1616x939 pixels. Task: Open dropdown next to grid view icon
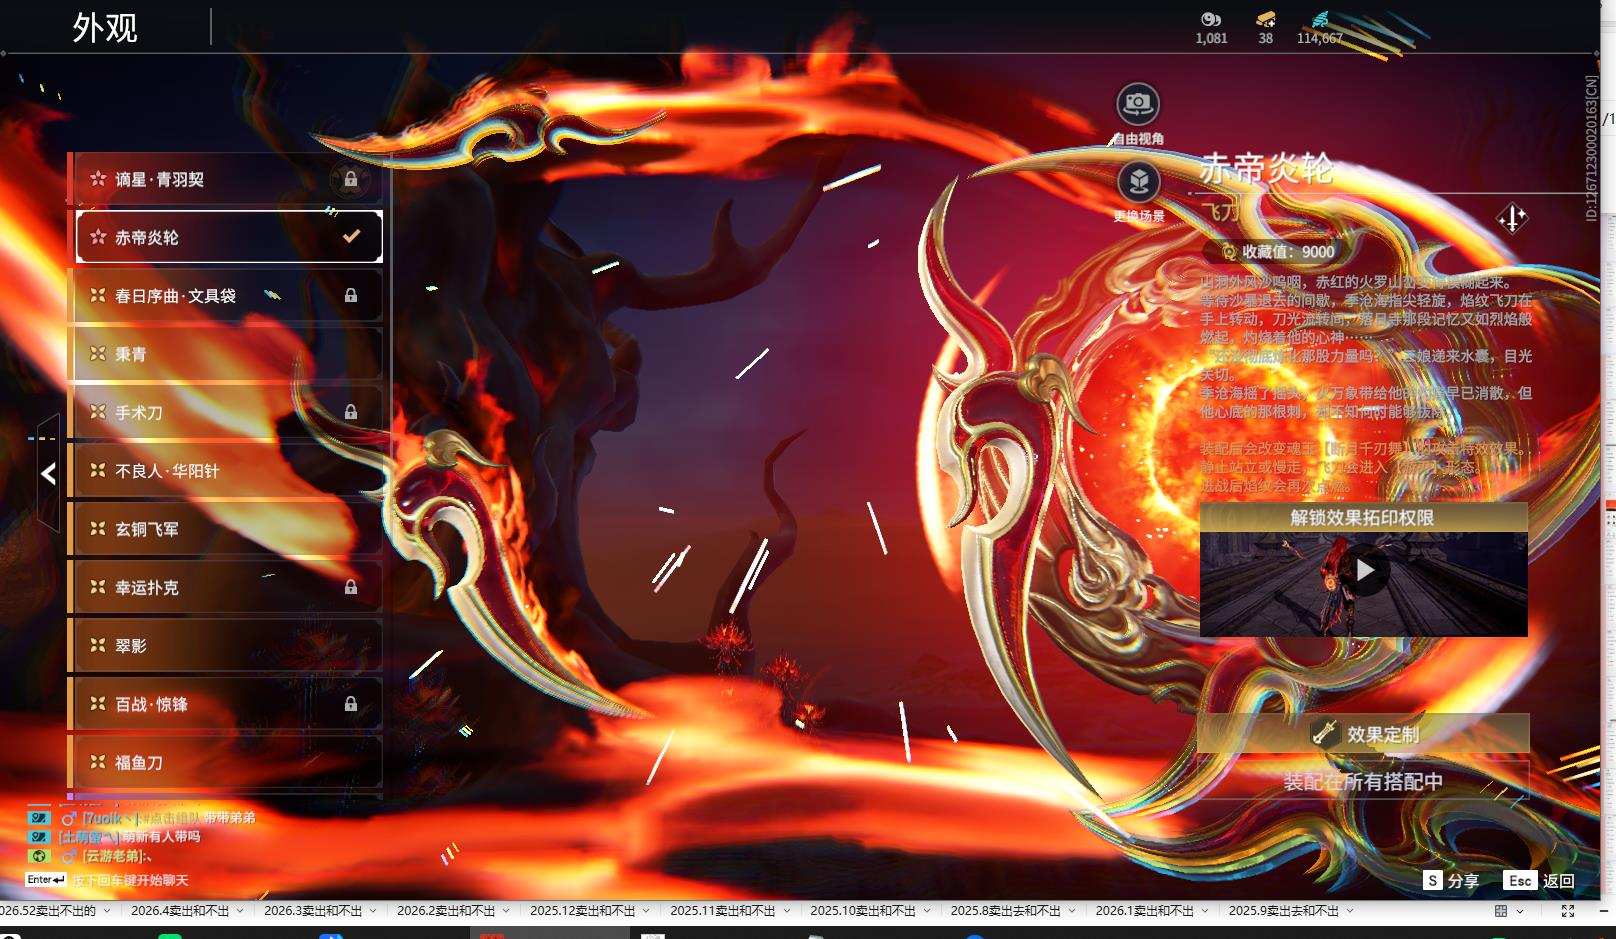(x=1520, y=911)
